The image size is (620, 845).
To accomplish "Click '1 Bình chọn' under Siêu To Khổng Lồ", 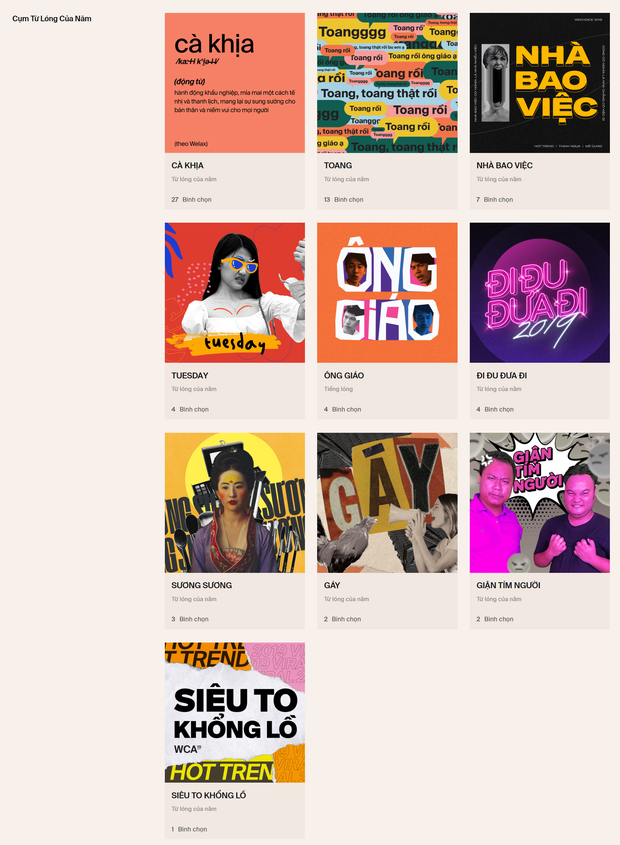I will point(189,829).
